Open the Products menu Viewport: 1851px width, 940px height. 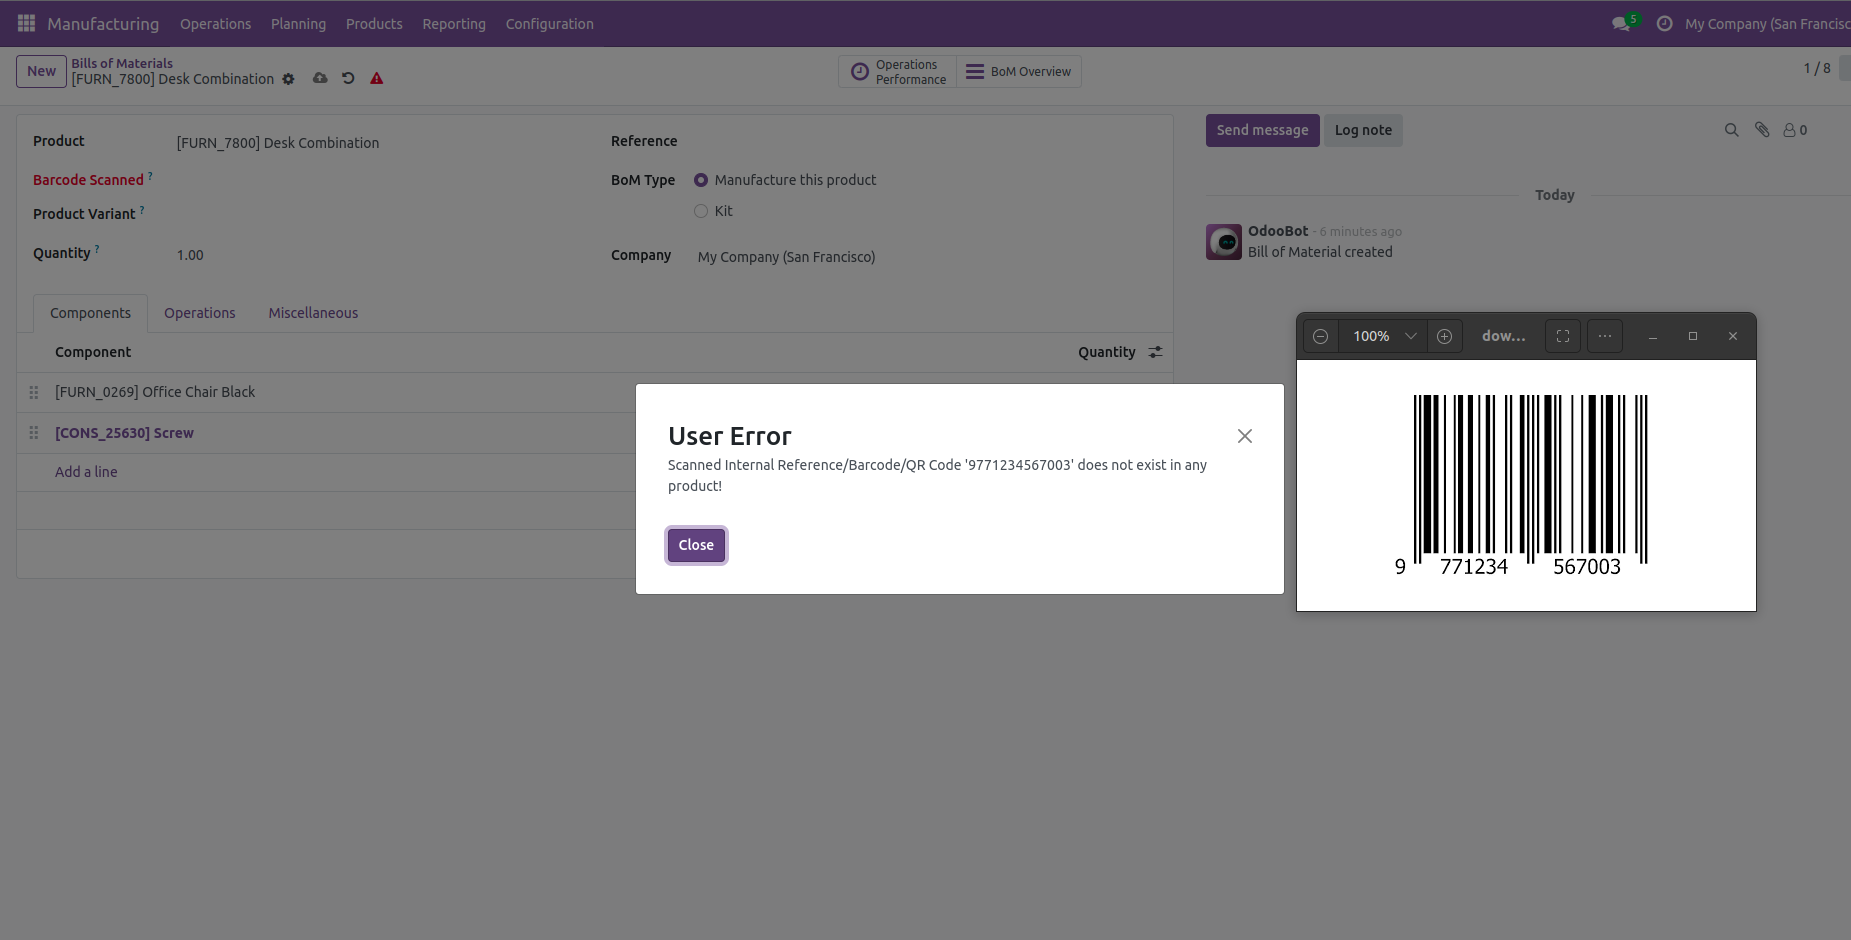pyautogui.click(x=374, y=23)
